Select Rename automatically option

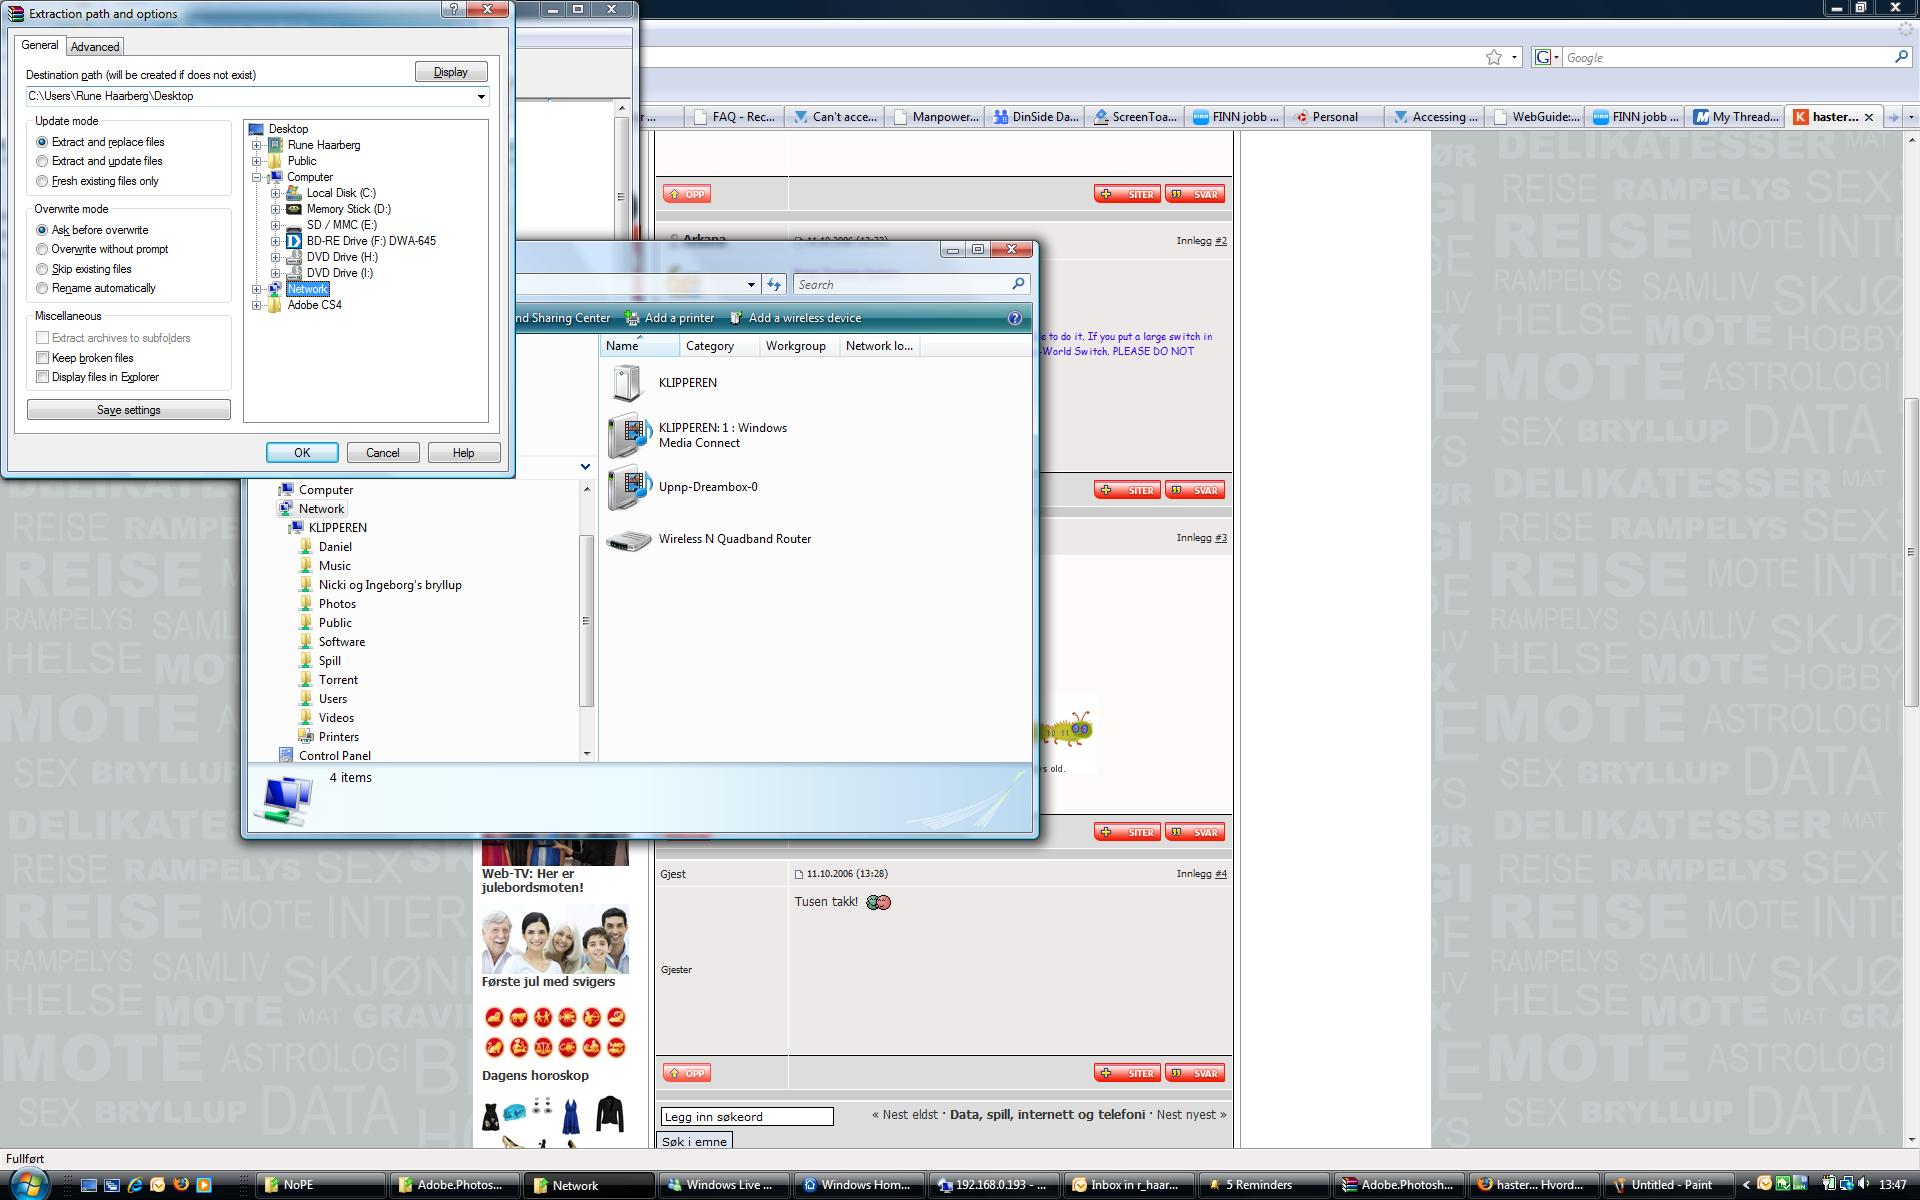tap(42, 288)
